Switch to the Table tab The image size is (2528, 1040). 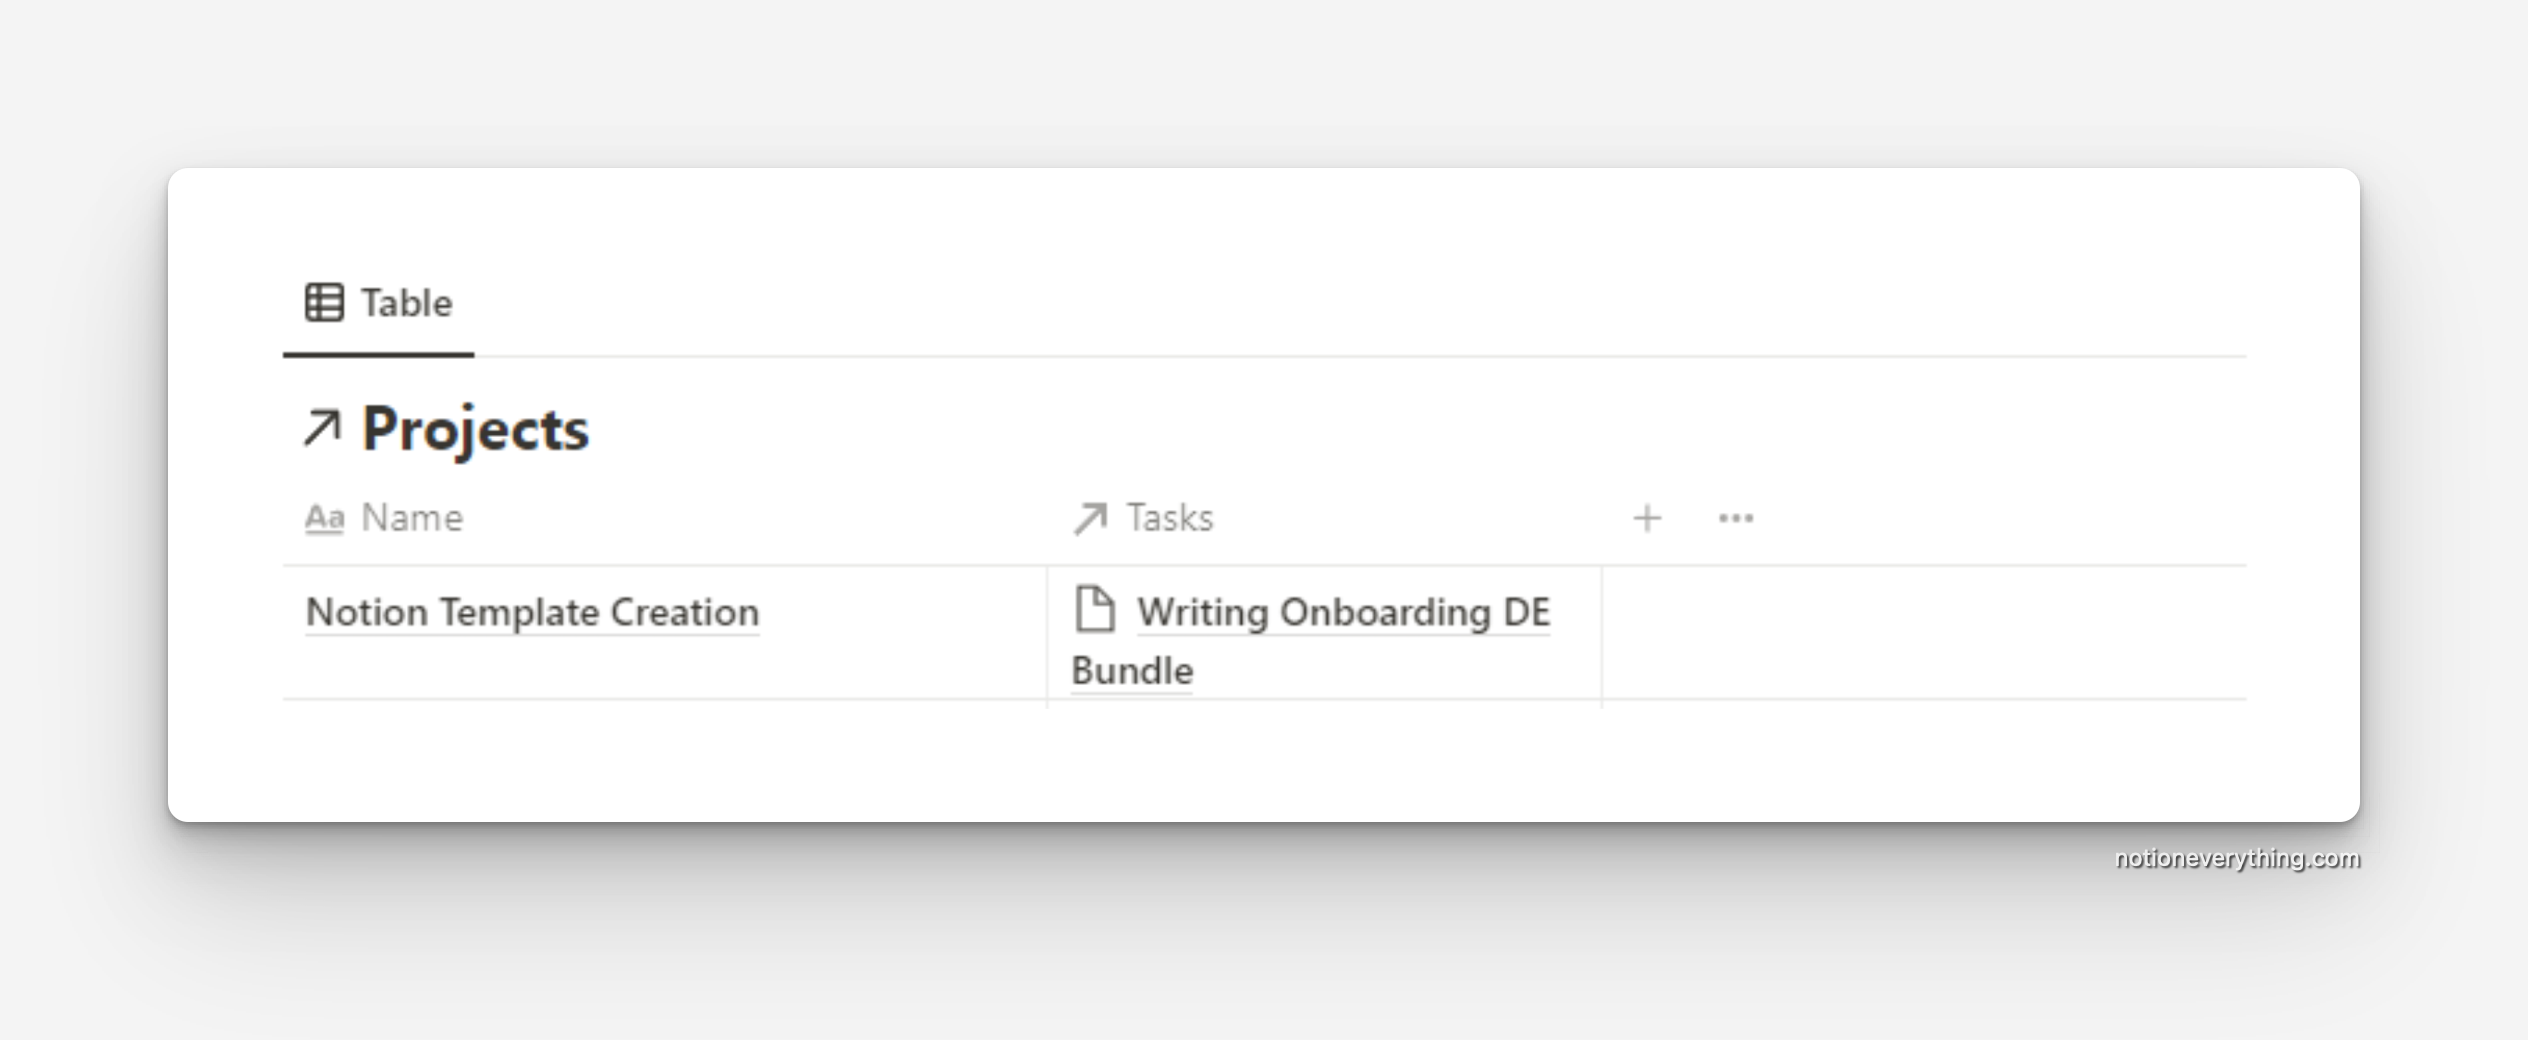pos(402,302)
